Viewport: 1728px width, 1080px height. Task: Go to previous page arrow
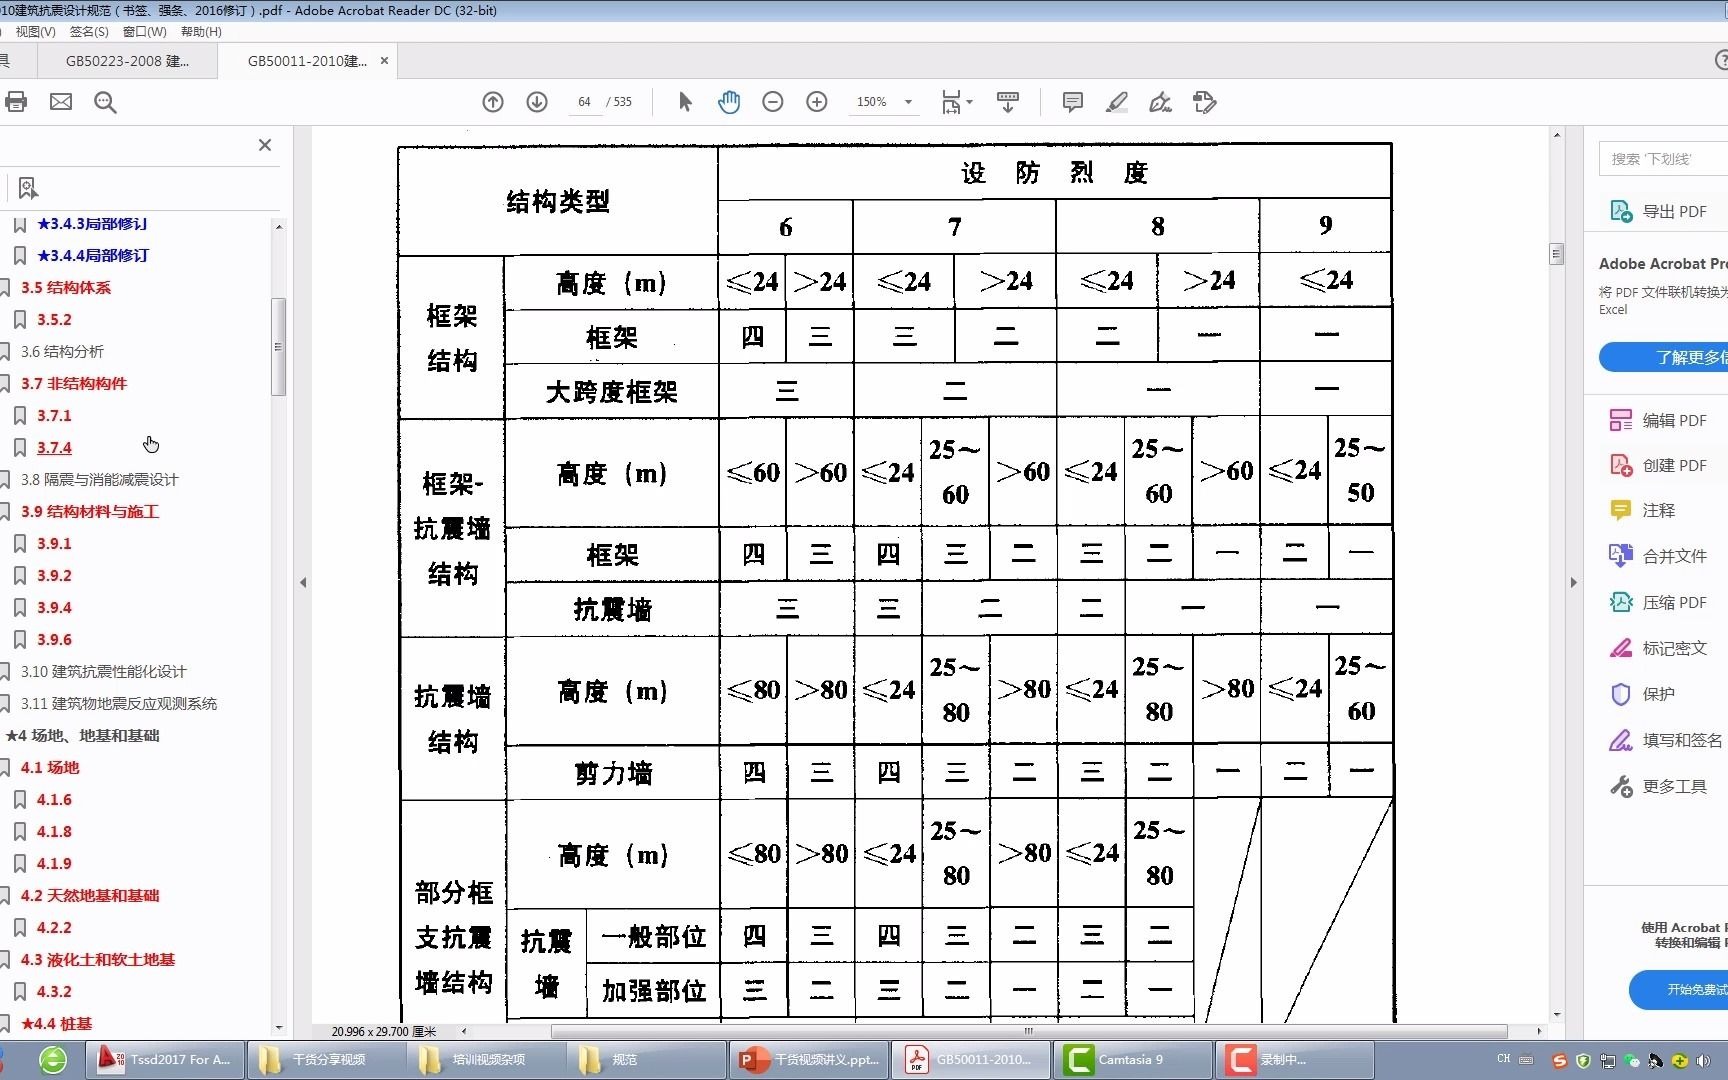click(493, 102)
